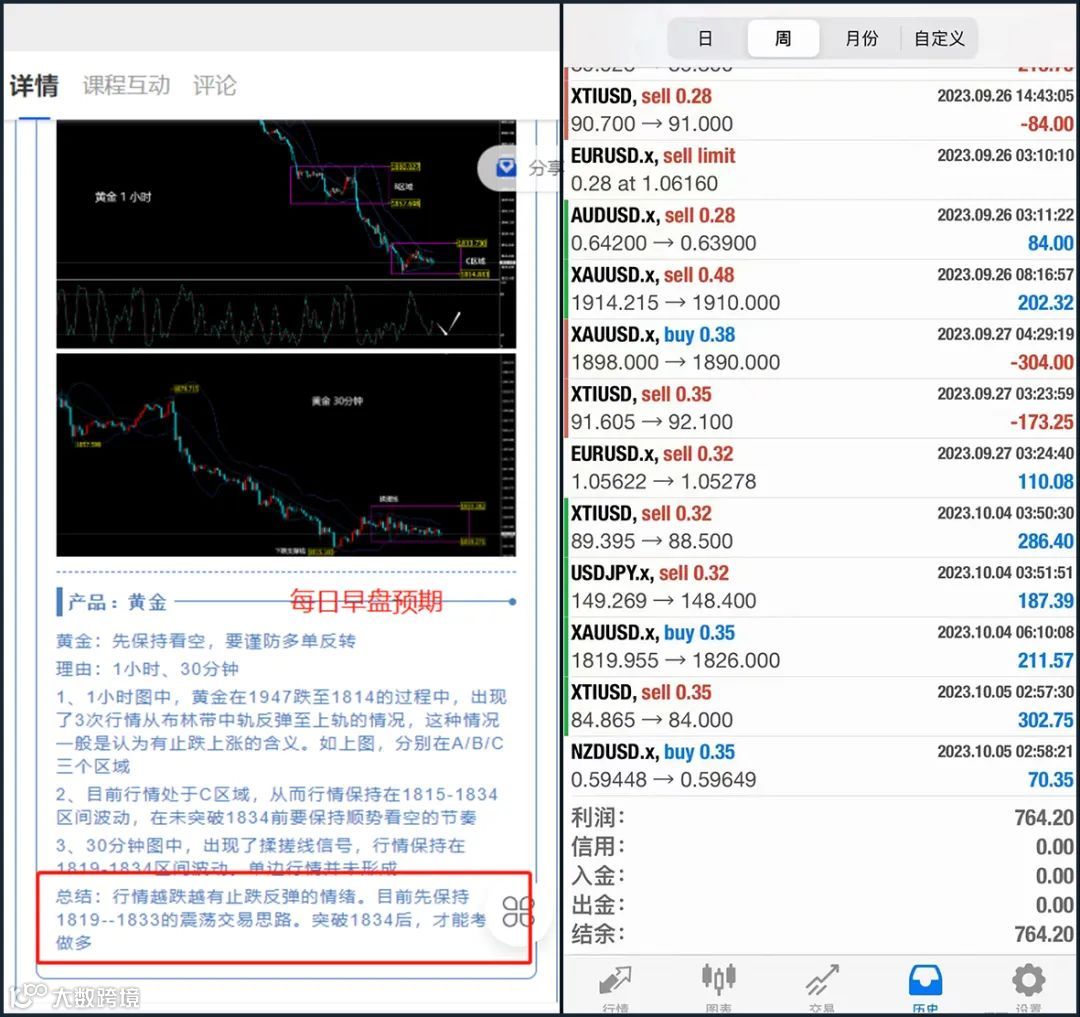Select the AUDUSD.x sell 0.28 trade row
The width and height of the screenshot is (1080, 1017).
pos(822,229)
